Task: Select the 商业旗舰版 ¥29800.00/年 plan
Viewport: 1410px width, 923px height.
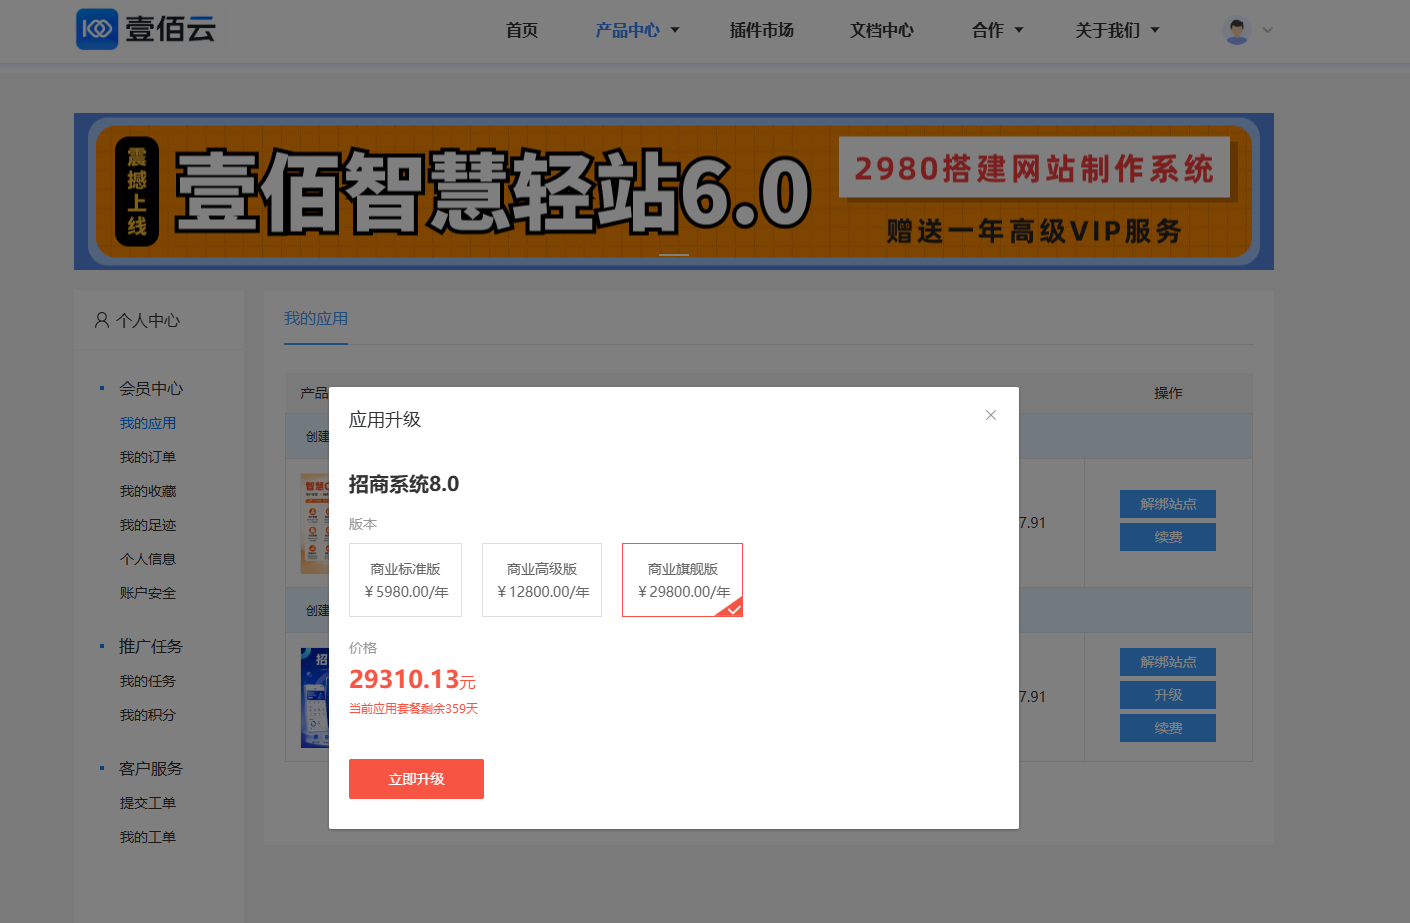Action: tap(683, 580)
